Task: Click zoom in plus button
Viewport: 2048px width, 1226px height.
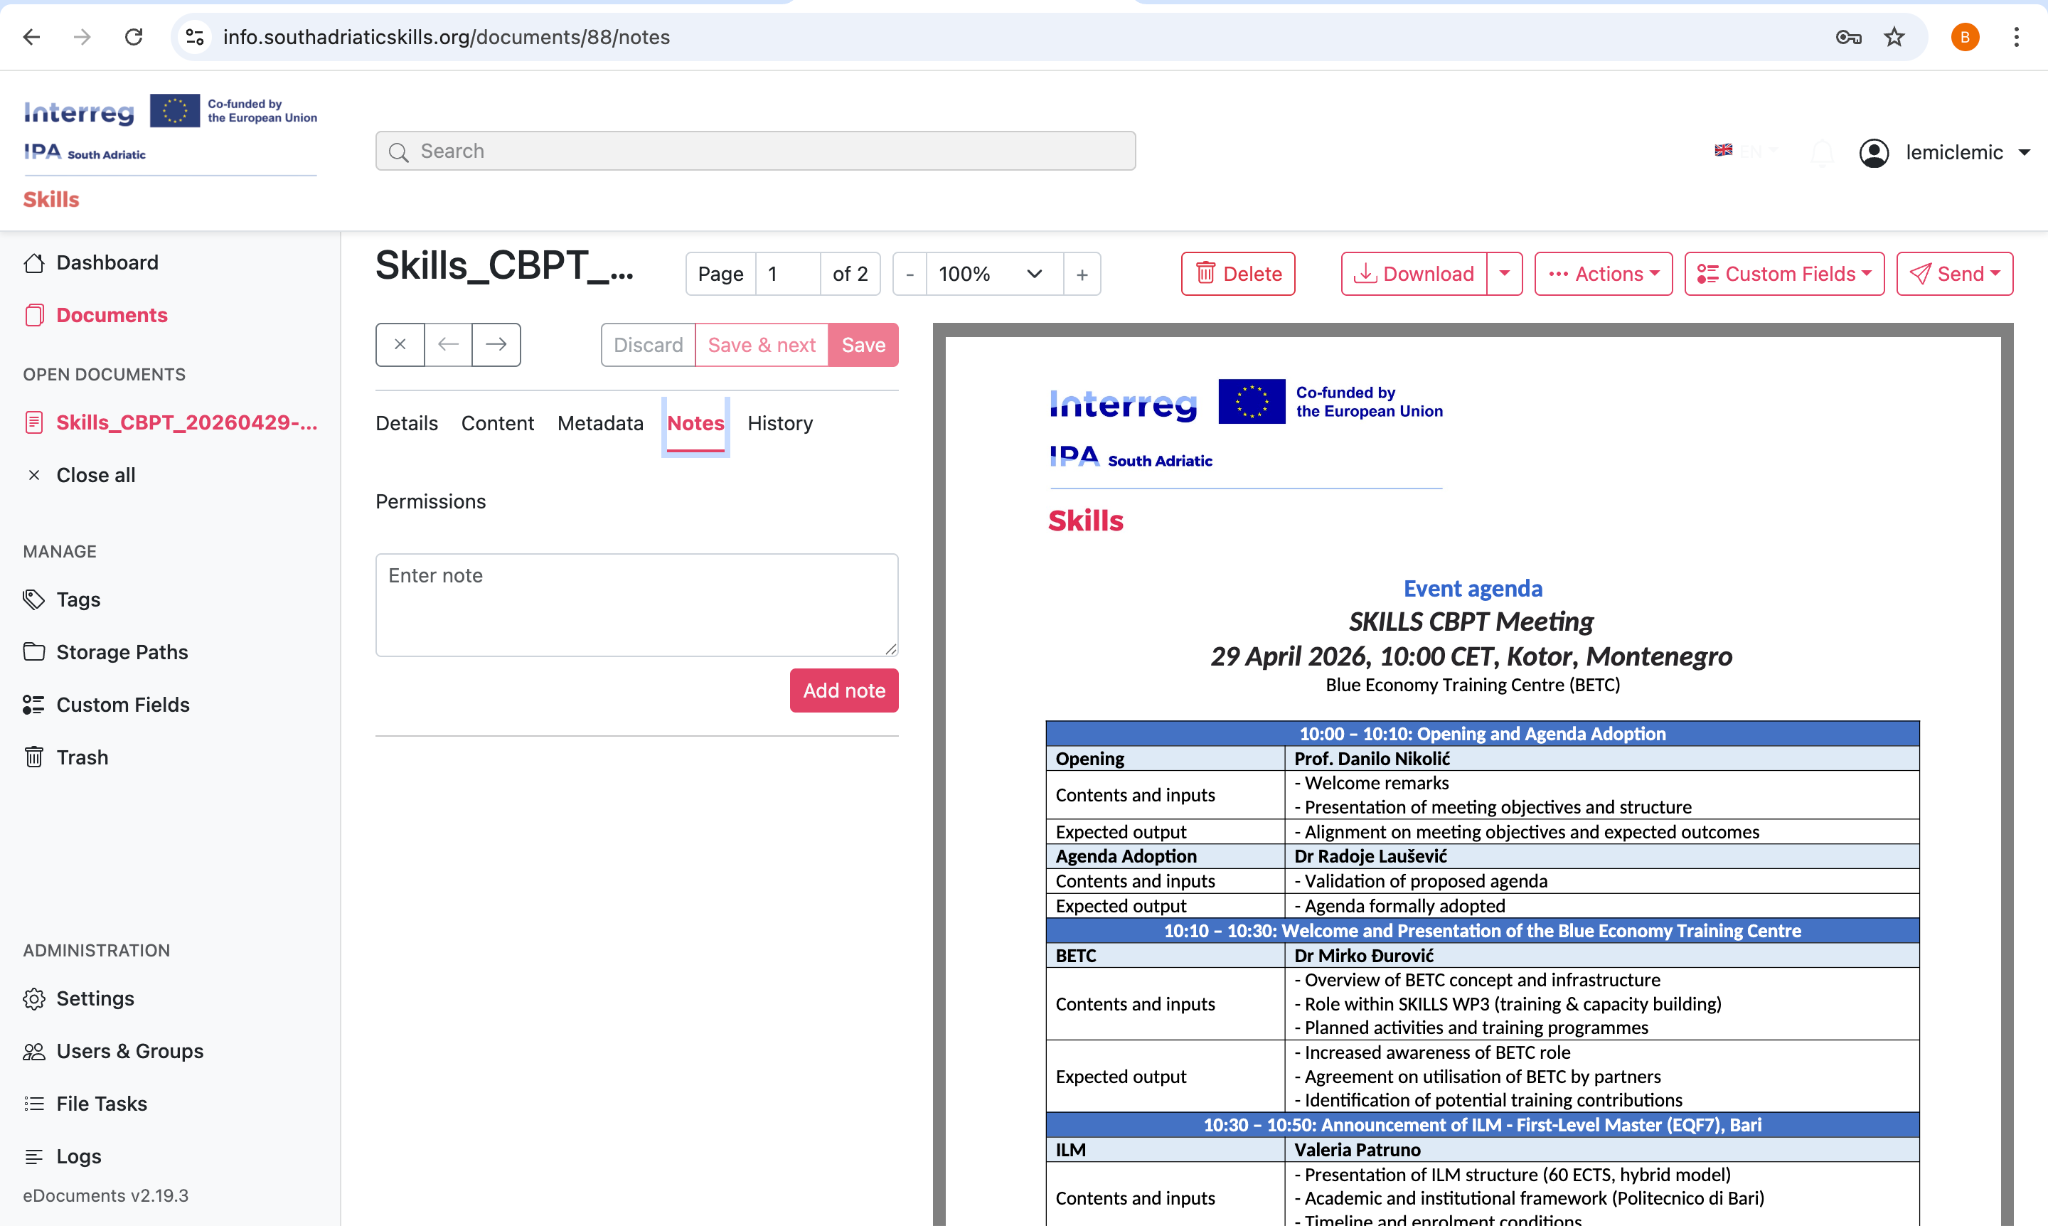Action: pos(1082,274)
